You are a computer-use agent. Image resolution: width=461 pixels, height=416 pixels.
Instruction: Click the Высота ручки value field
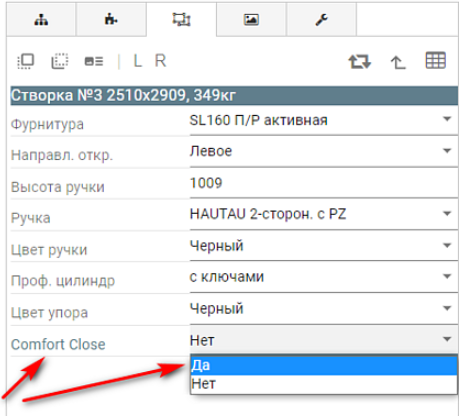point(324,183)
